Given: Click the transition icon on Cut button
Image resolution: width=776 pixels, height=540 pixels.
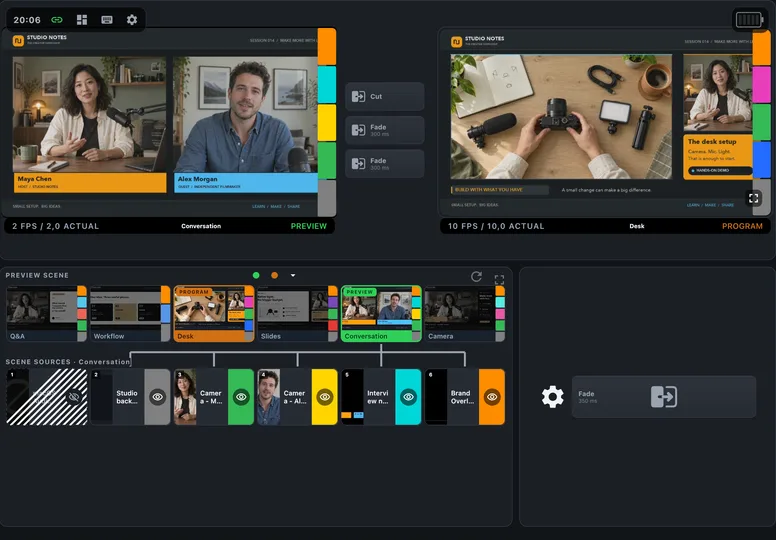Looking at the screenshot, I should pos(358,97).
